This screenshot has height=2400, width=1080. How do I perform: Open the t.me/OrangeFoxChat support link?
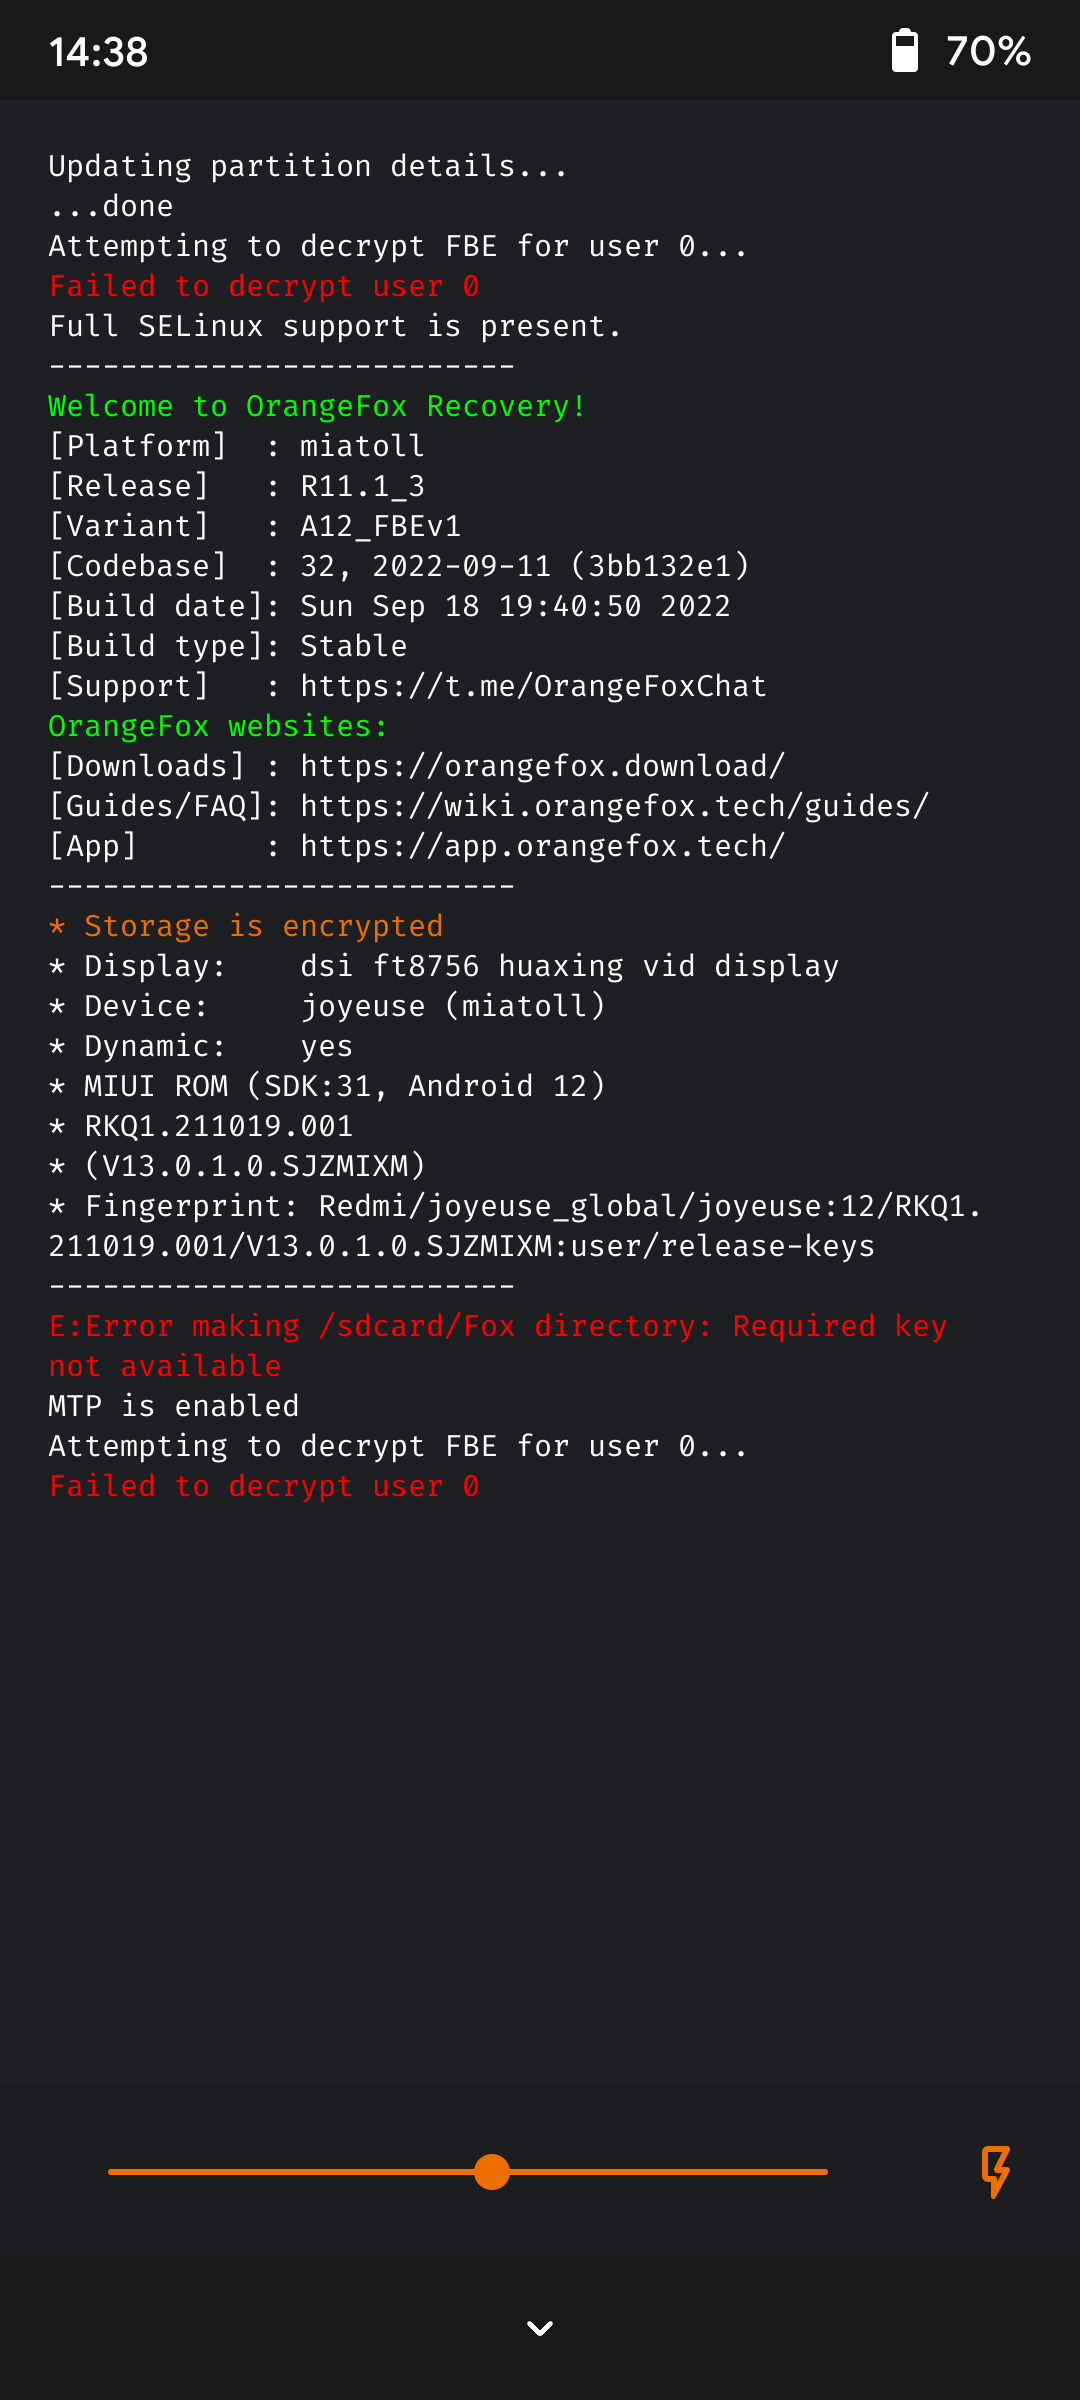click(x=533, y=686)
